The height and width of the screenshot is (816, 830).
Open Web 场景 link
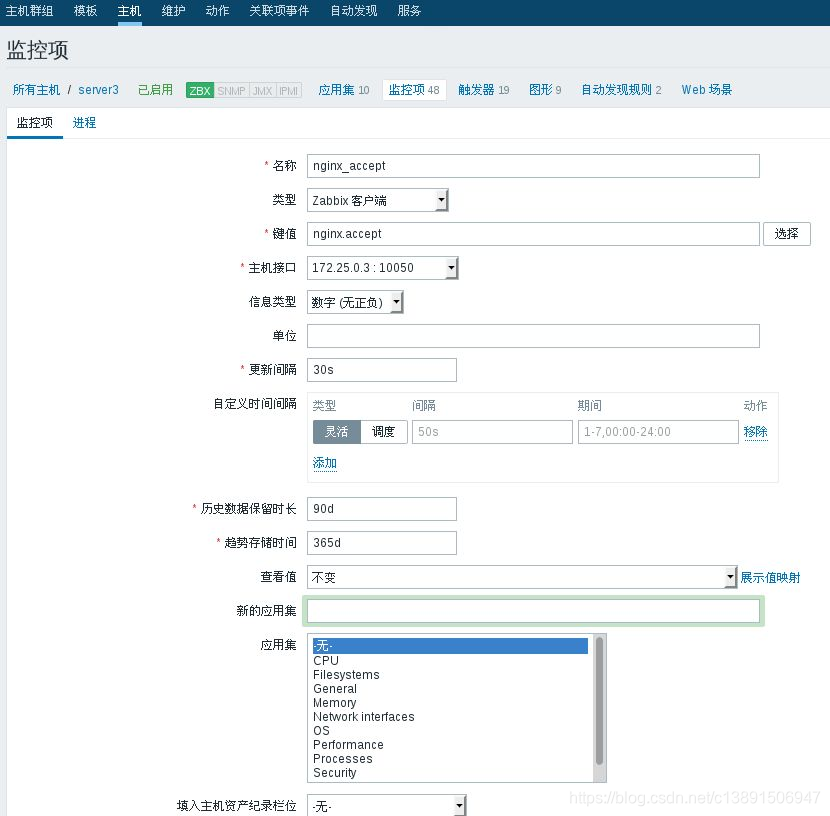707,90
